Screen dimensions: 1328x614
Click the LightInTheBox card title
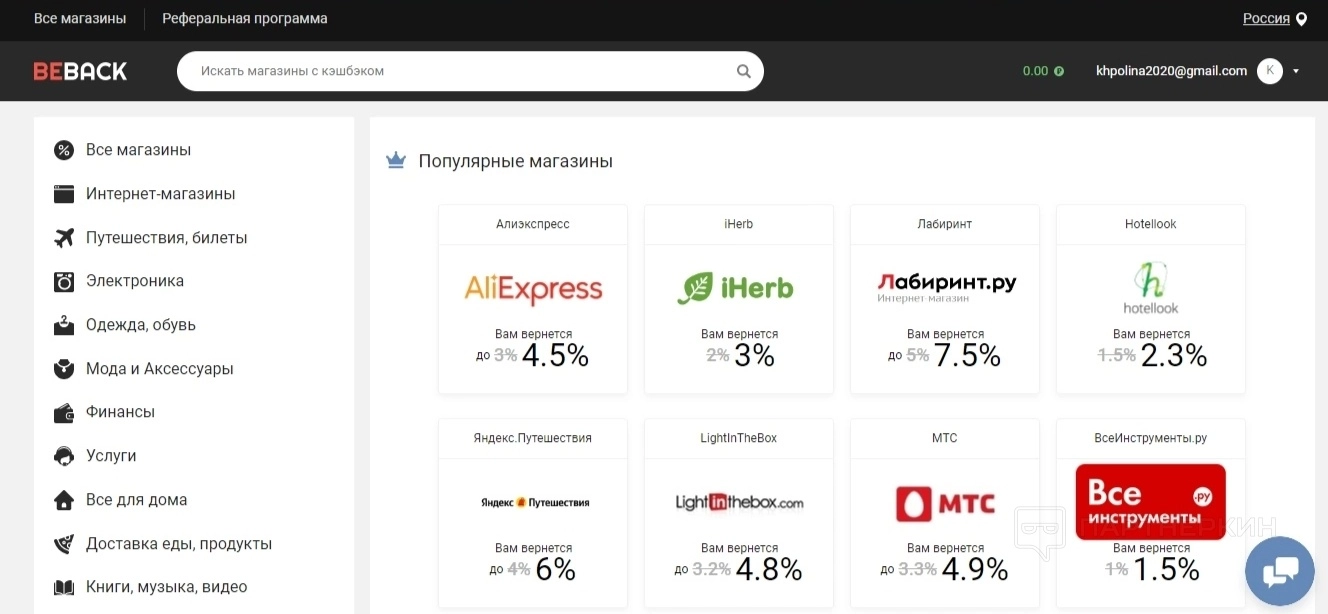(x=739, y=438)
